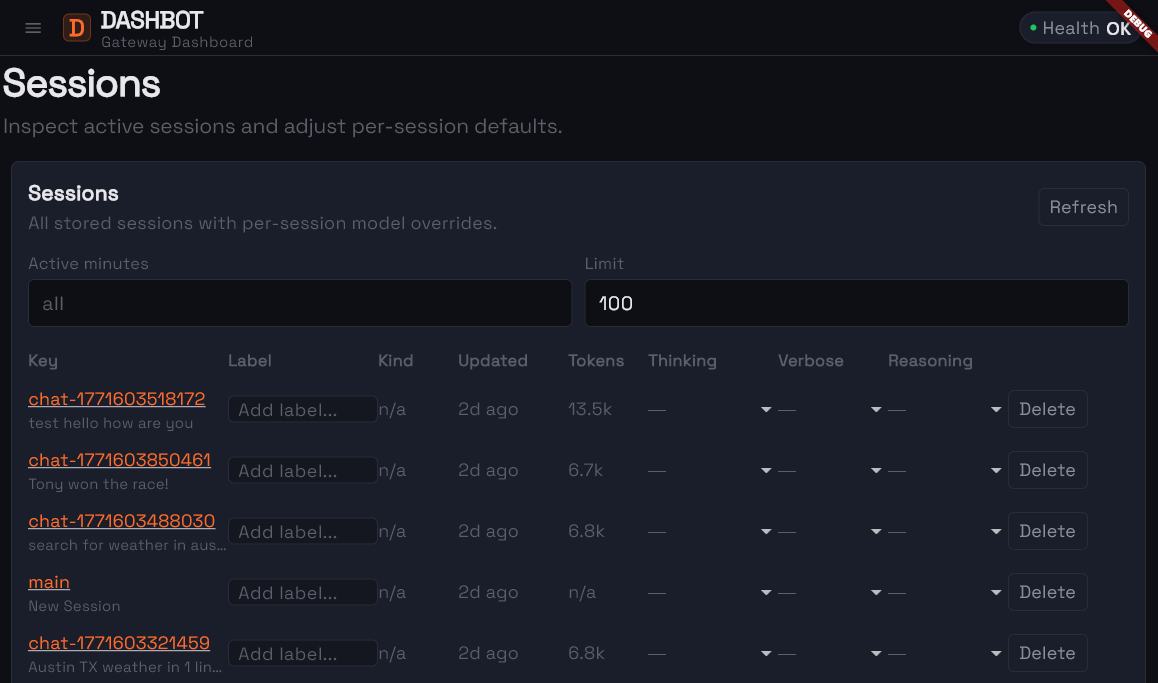Click the Add label field for chat-1771603850461
Image resolution: width=1158 pixels, height=683 pixels.
point(302,470)
